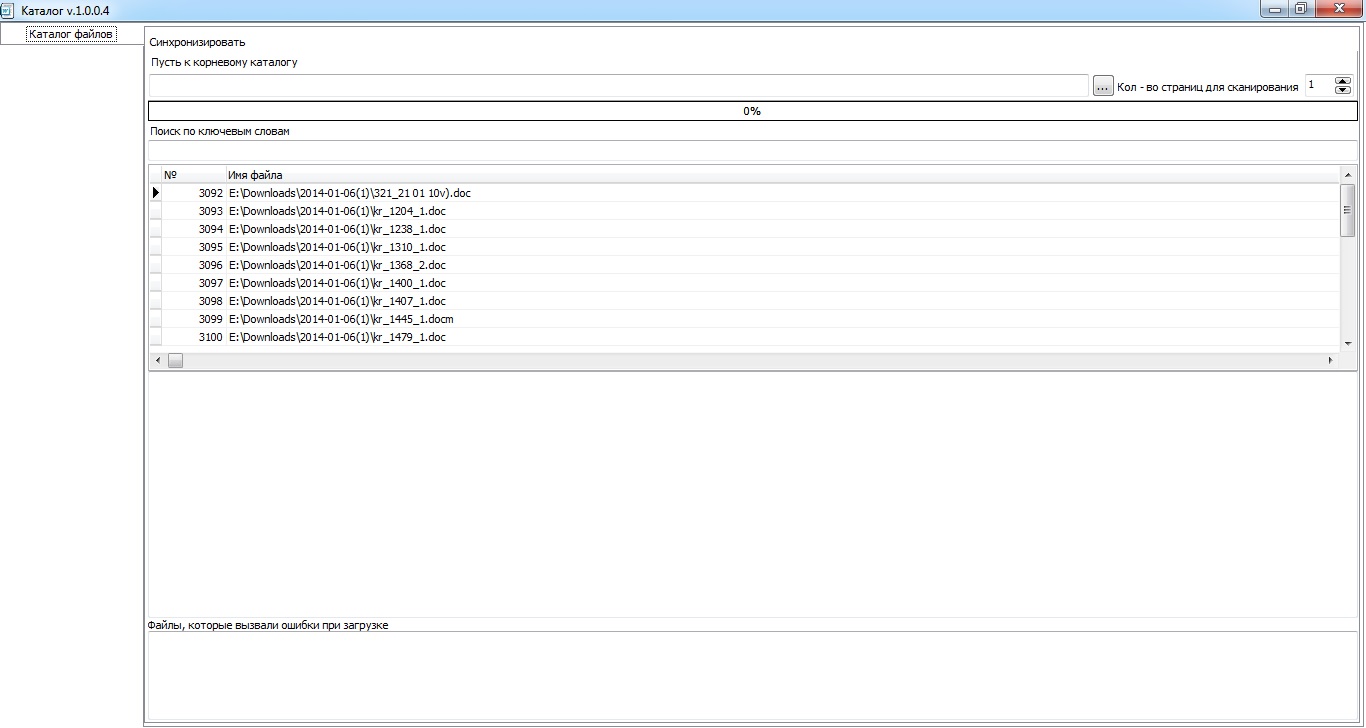This screenshot has width=1366, height=728.
Task: Click row selector for row 3094
Action: tap(155, 229)
